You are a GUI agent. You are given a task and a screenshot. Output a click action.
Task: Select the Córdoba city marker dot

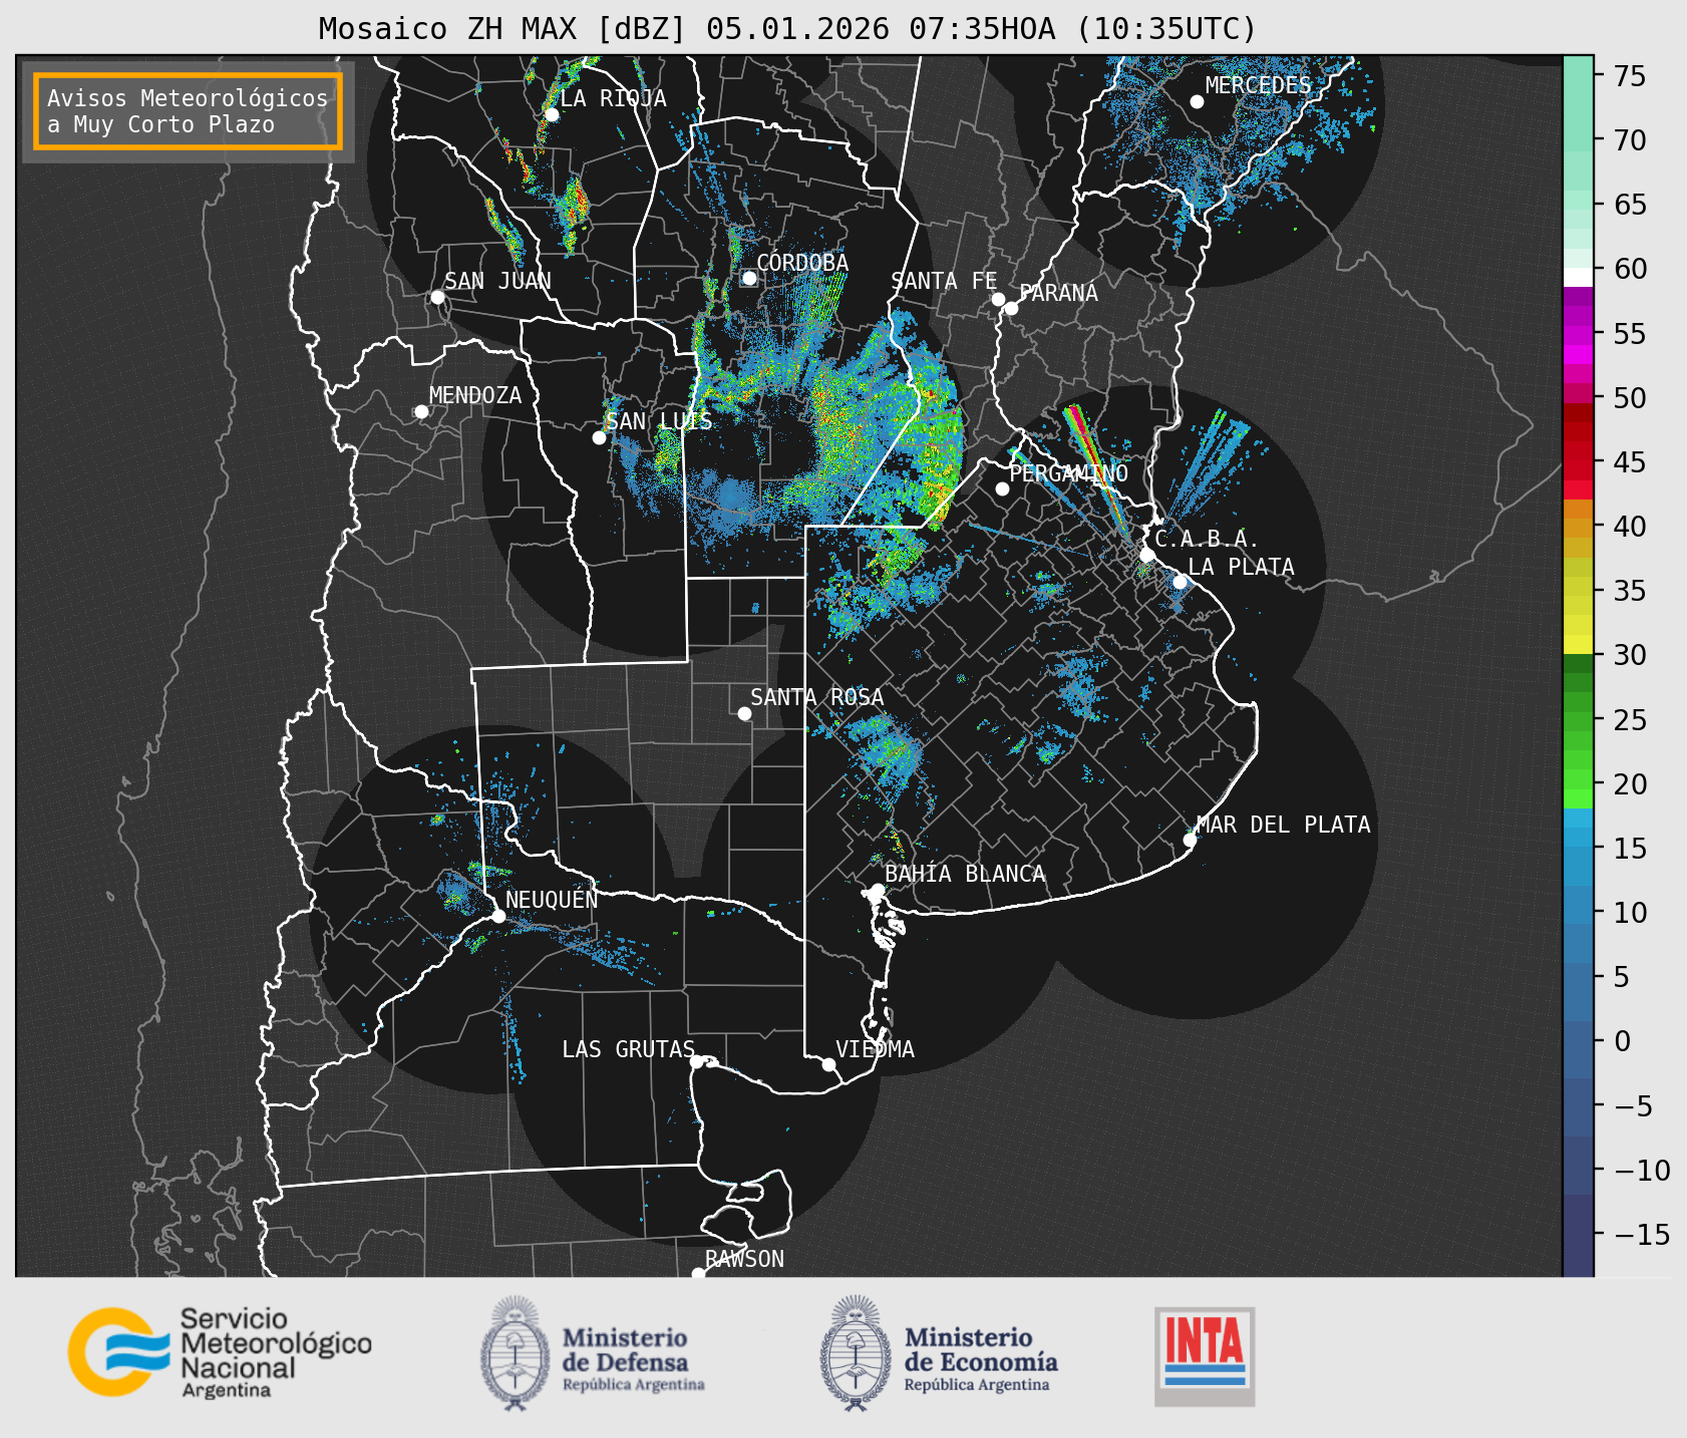749,278
